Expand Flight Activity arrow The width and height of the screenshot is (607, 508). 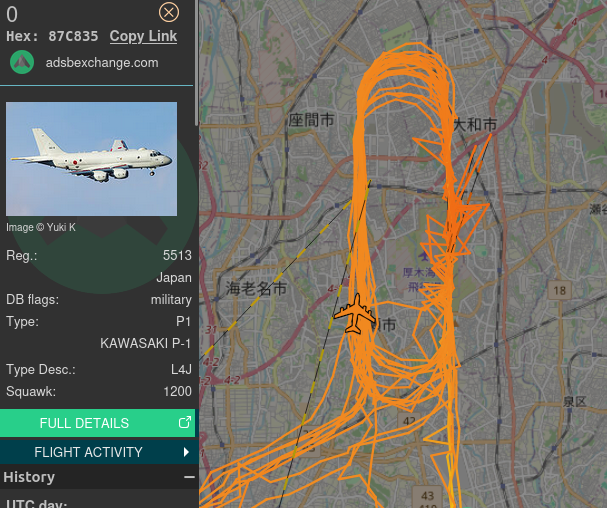point(187,452)
